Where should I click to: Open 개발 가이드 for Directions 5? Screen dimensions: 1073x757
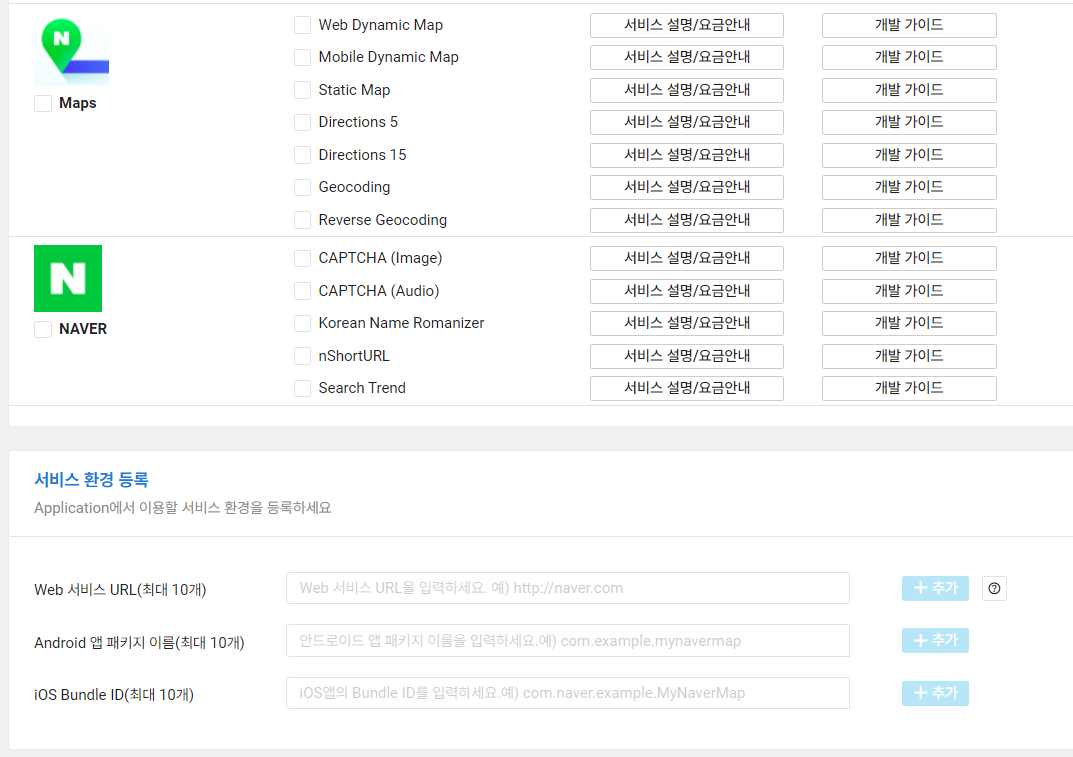pos(909,123)
